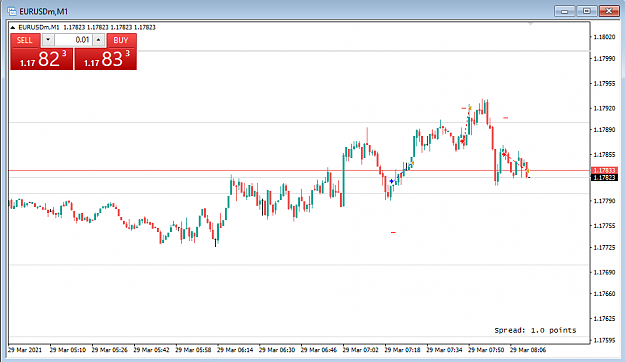Click the black 1.17823 bid price label
Image resolution: width=625 pixels, height=362 pixels.
click(x=604, y=177)
